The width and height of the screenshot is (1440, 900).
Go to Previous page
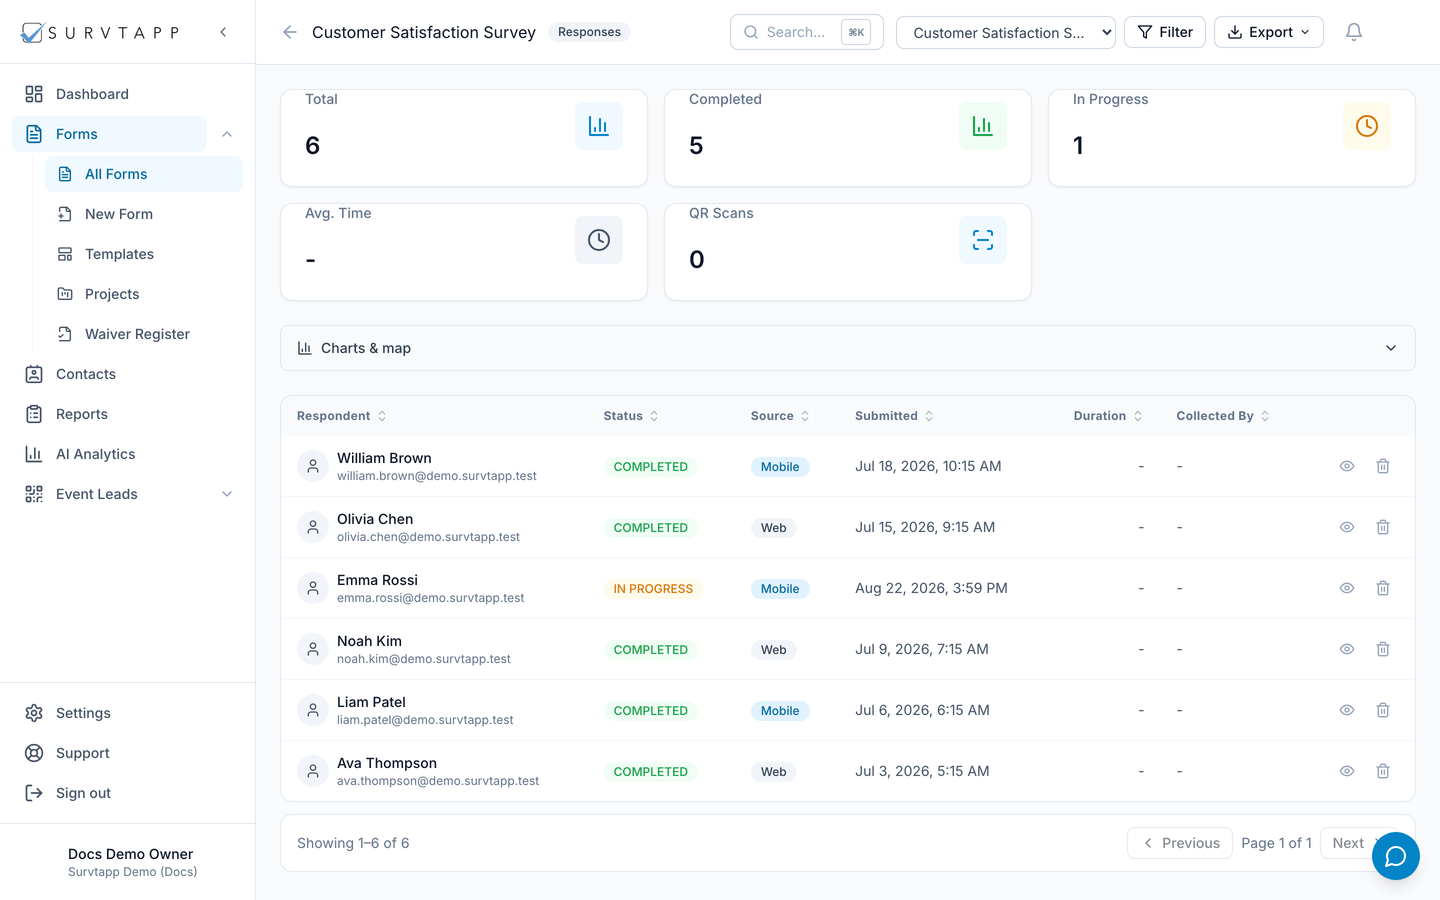point(1180,843)
